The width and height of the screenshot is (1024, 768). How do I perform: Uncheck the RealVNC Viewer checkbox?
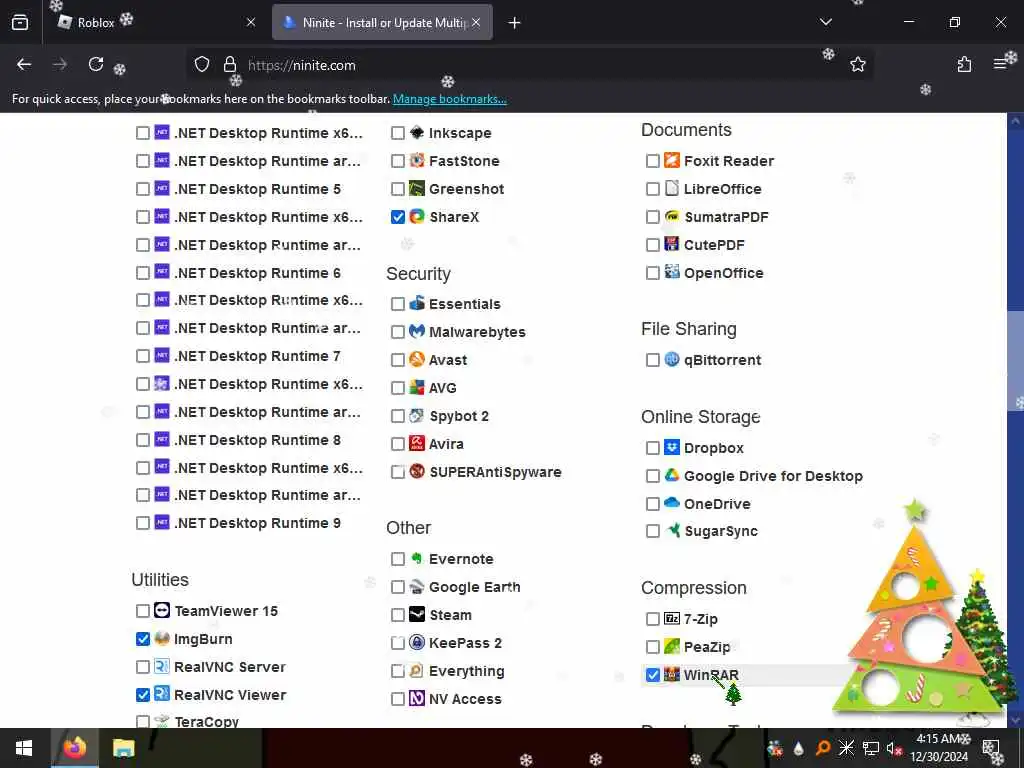143,695
